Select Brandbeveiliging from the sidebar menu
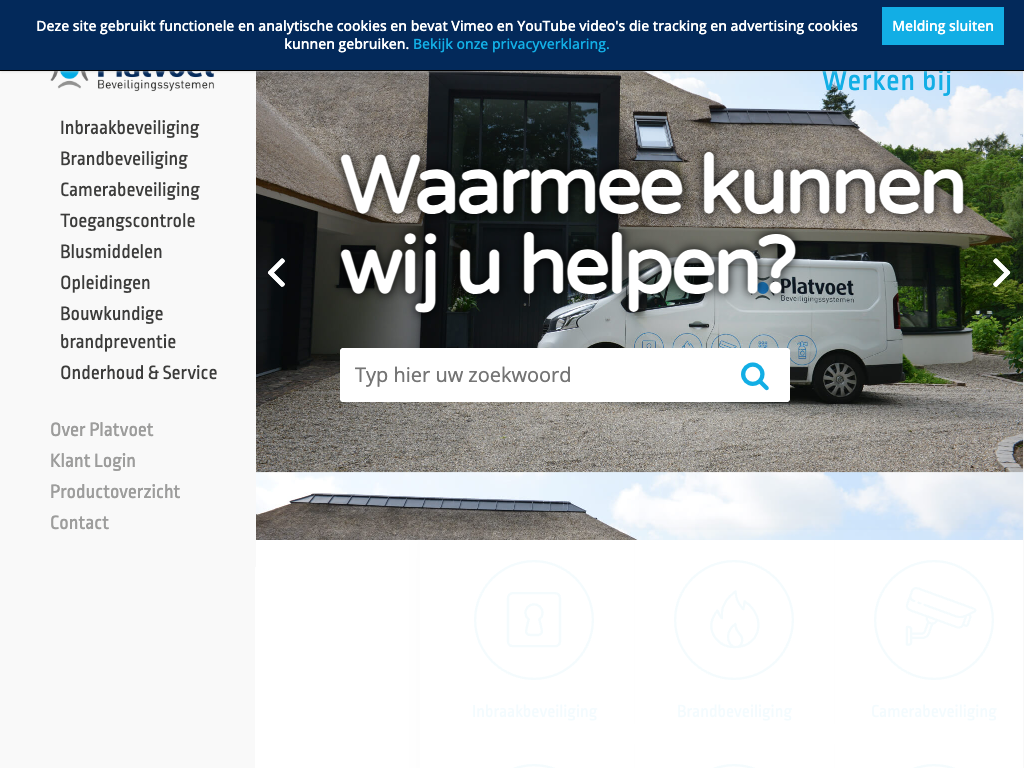Image resolution: width=1024 pixels, height=768 pixels. (x=124, y=159)
